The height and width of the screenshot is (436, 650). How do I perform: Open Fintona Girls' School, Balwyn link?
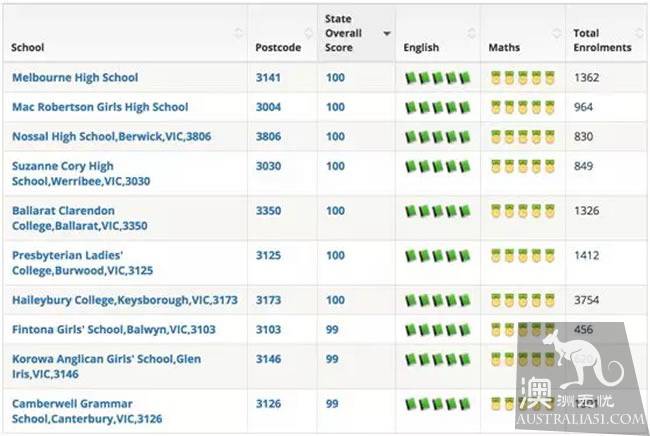click(x=114, y=329)
